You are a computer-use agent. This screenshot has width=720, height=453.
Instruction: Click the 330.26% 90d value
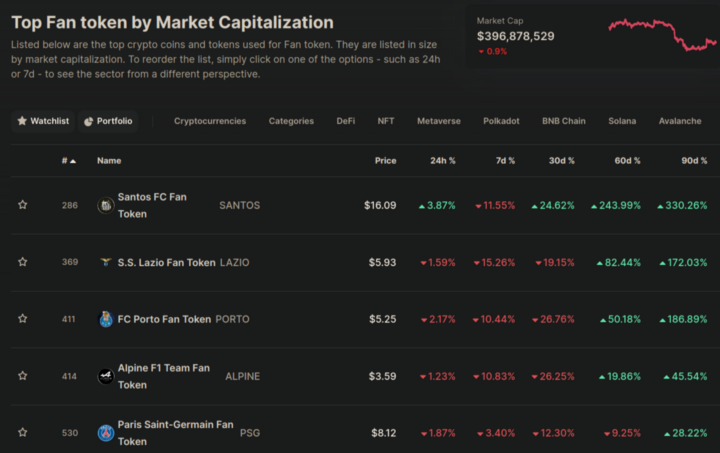pos(682,205)
